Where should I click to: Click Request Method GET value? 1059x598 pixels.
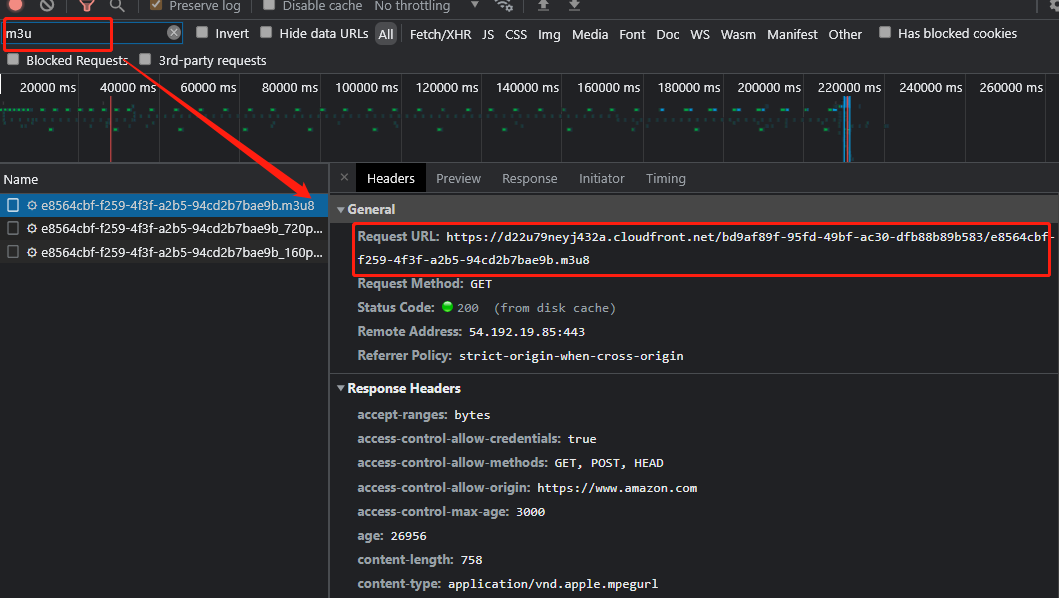(481, 284)
